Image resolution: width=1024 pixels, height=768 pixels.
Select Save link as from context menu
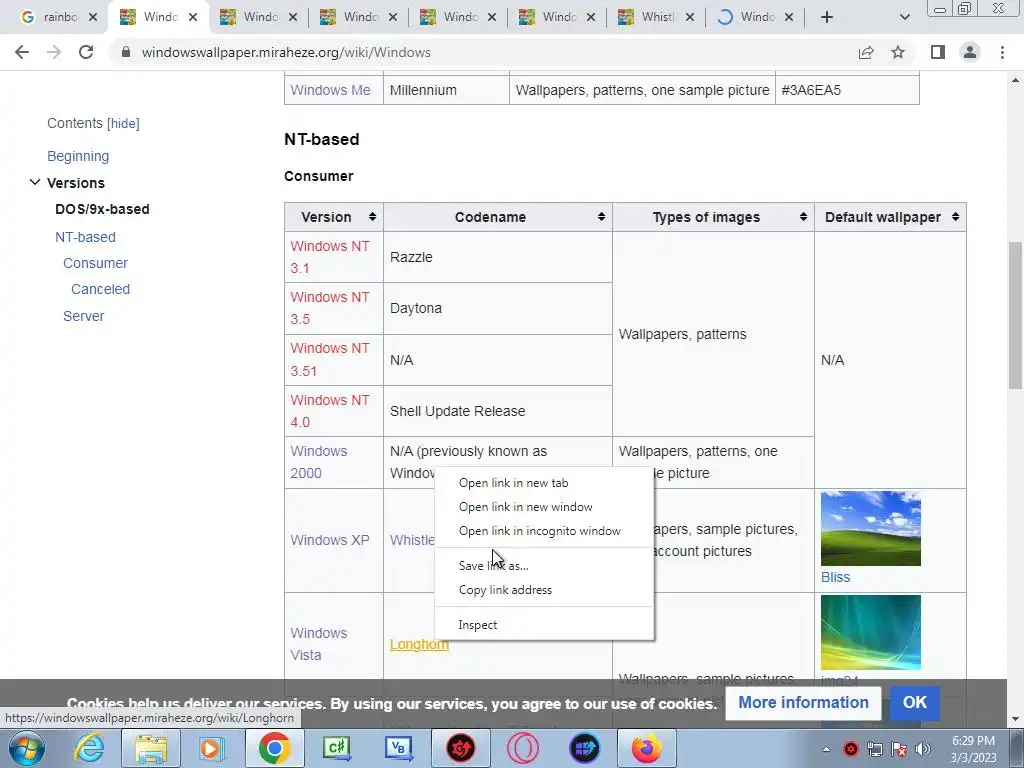(x=494, y=566)
